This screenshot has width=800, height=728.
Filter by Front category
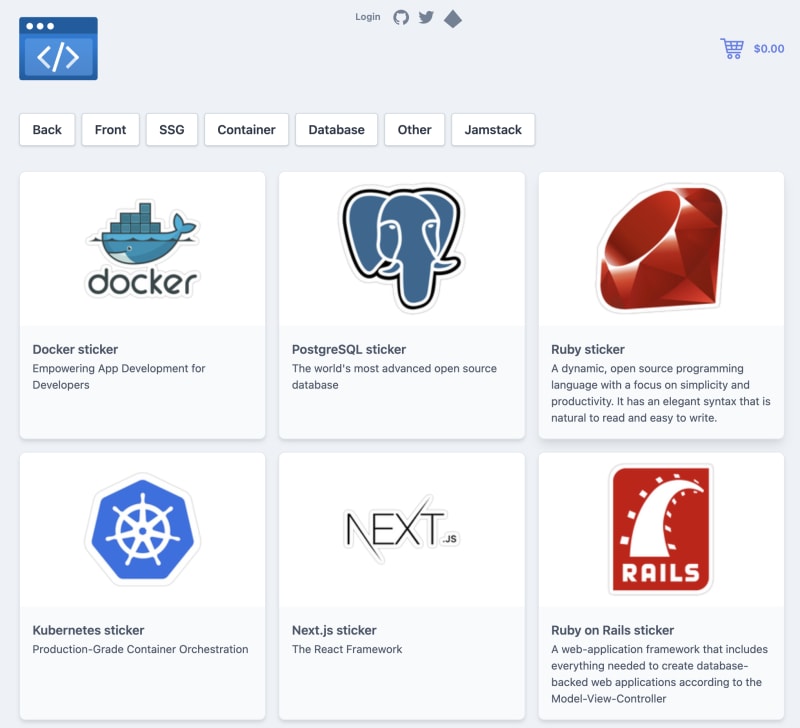coord(110,130)
